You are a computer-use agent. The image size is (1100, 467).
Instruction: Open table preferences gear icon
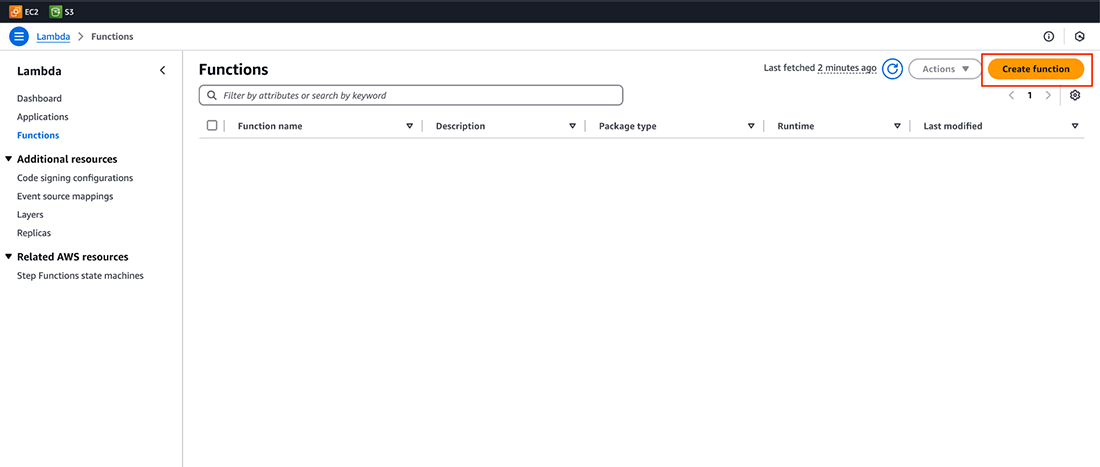point(1075,95)
